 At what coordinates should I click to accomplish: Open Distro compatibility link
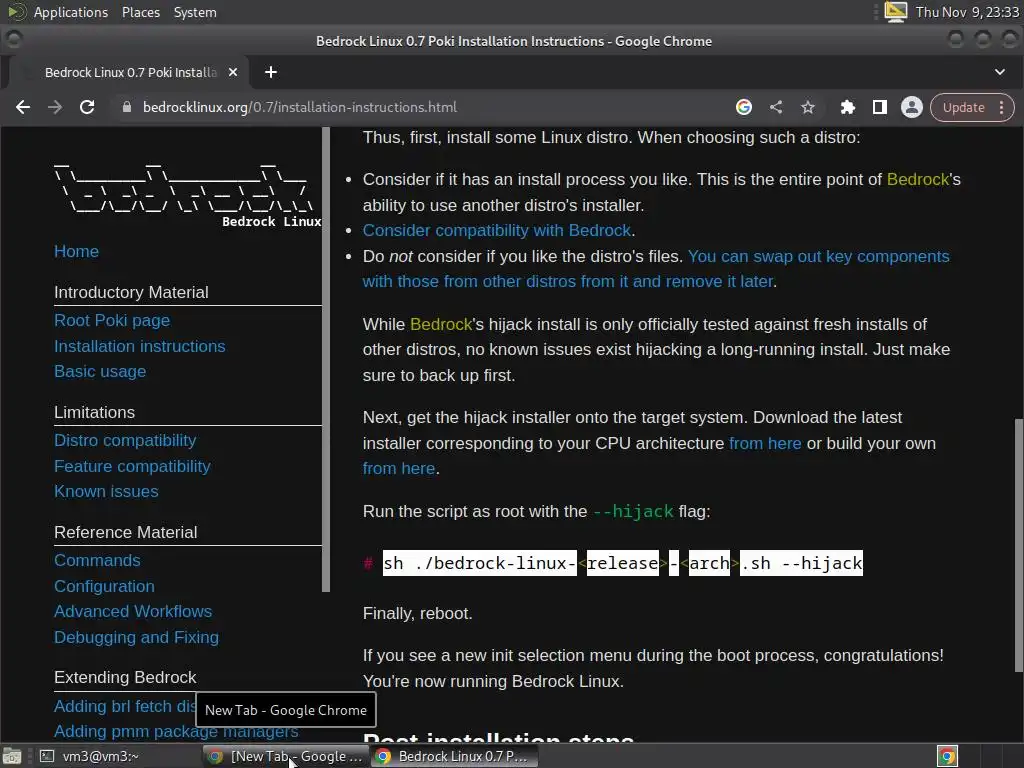(125, 441)
